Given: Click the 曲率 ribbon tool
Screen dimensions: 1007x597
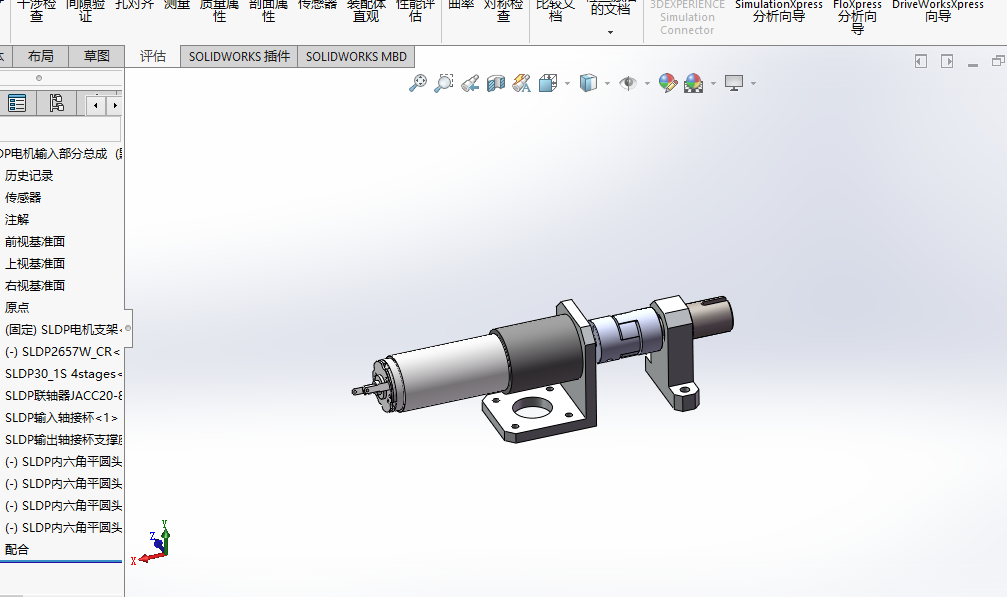Looking at the screenshot, I should click(460, 4).
